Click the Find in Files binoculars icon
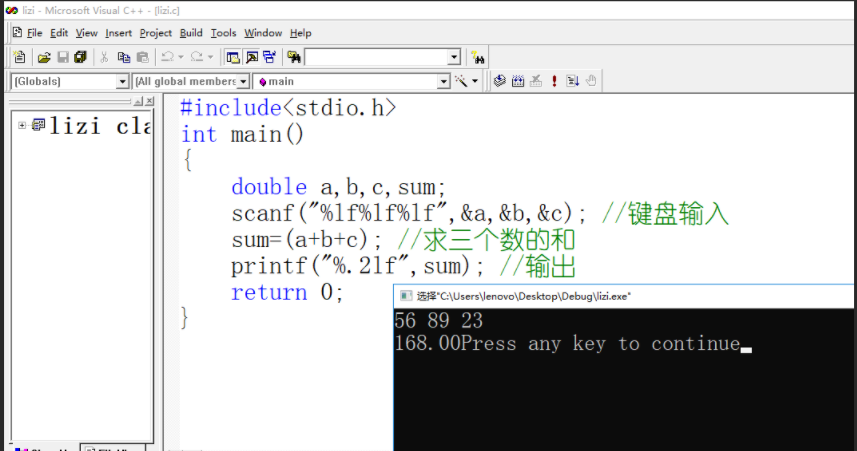 (294, 57)
